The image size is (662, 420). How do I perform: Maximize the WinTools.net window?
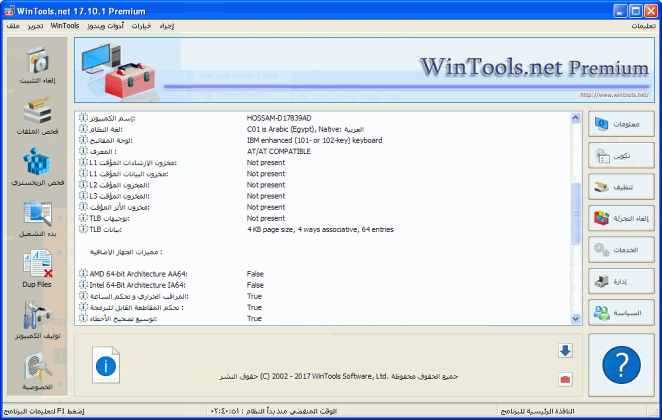click(x=635, y=11)
